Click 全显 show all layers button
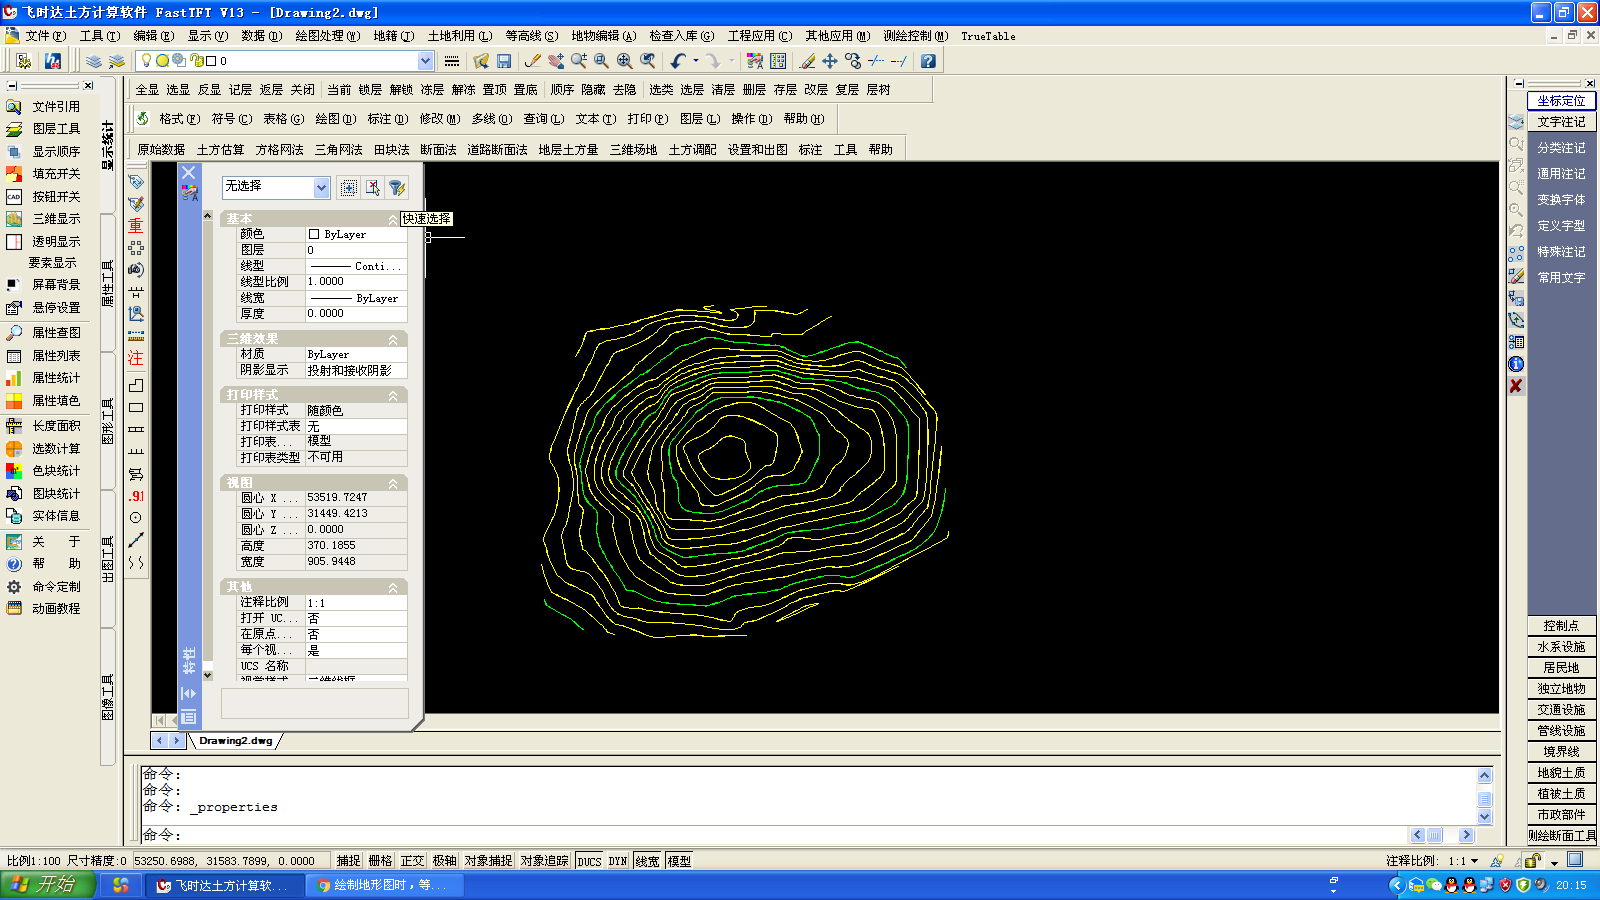 147,90
